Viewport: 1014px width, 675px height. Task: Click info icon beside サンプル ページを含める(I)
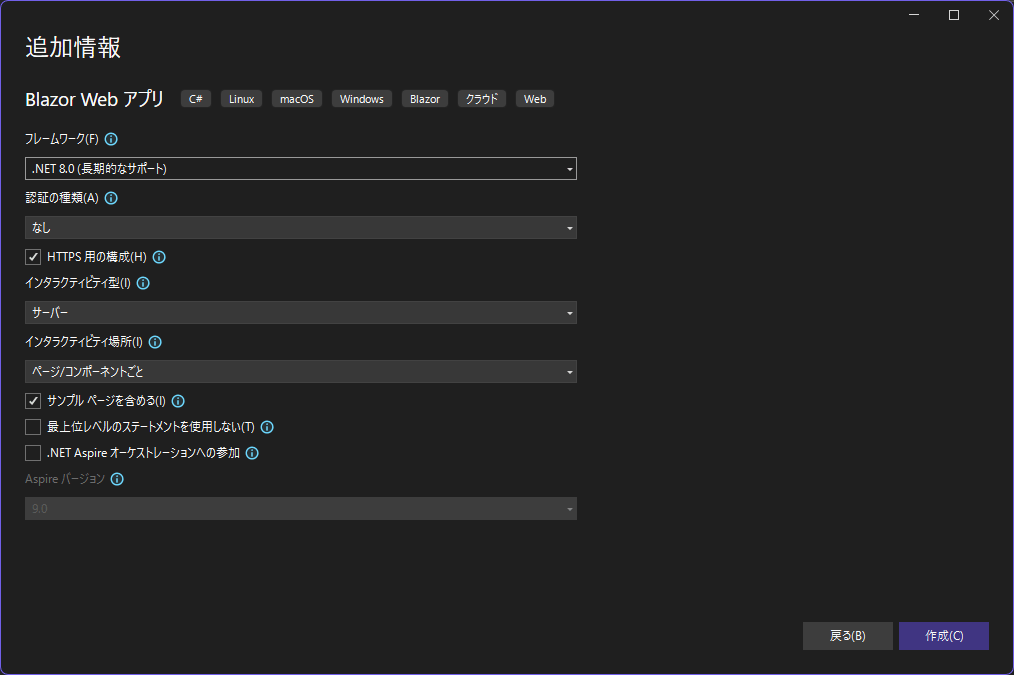point(178,401)
